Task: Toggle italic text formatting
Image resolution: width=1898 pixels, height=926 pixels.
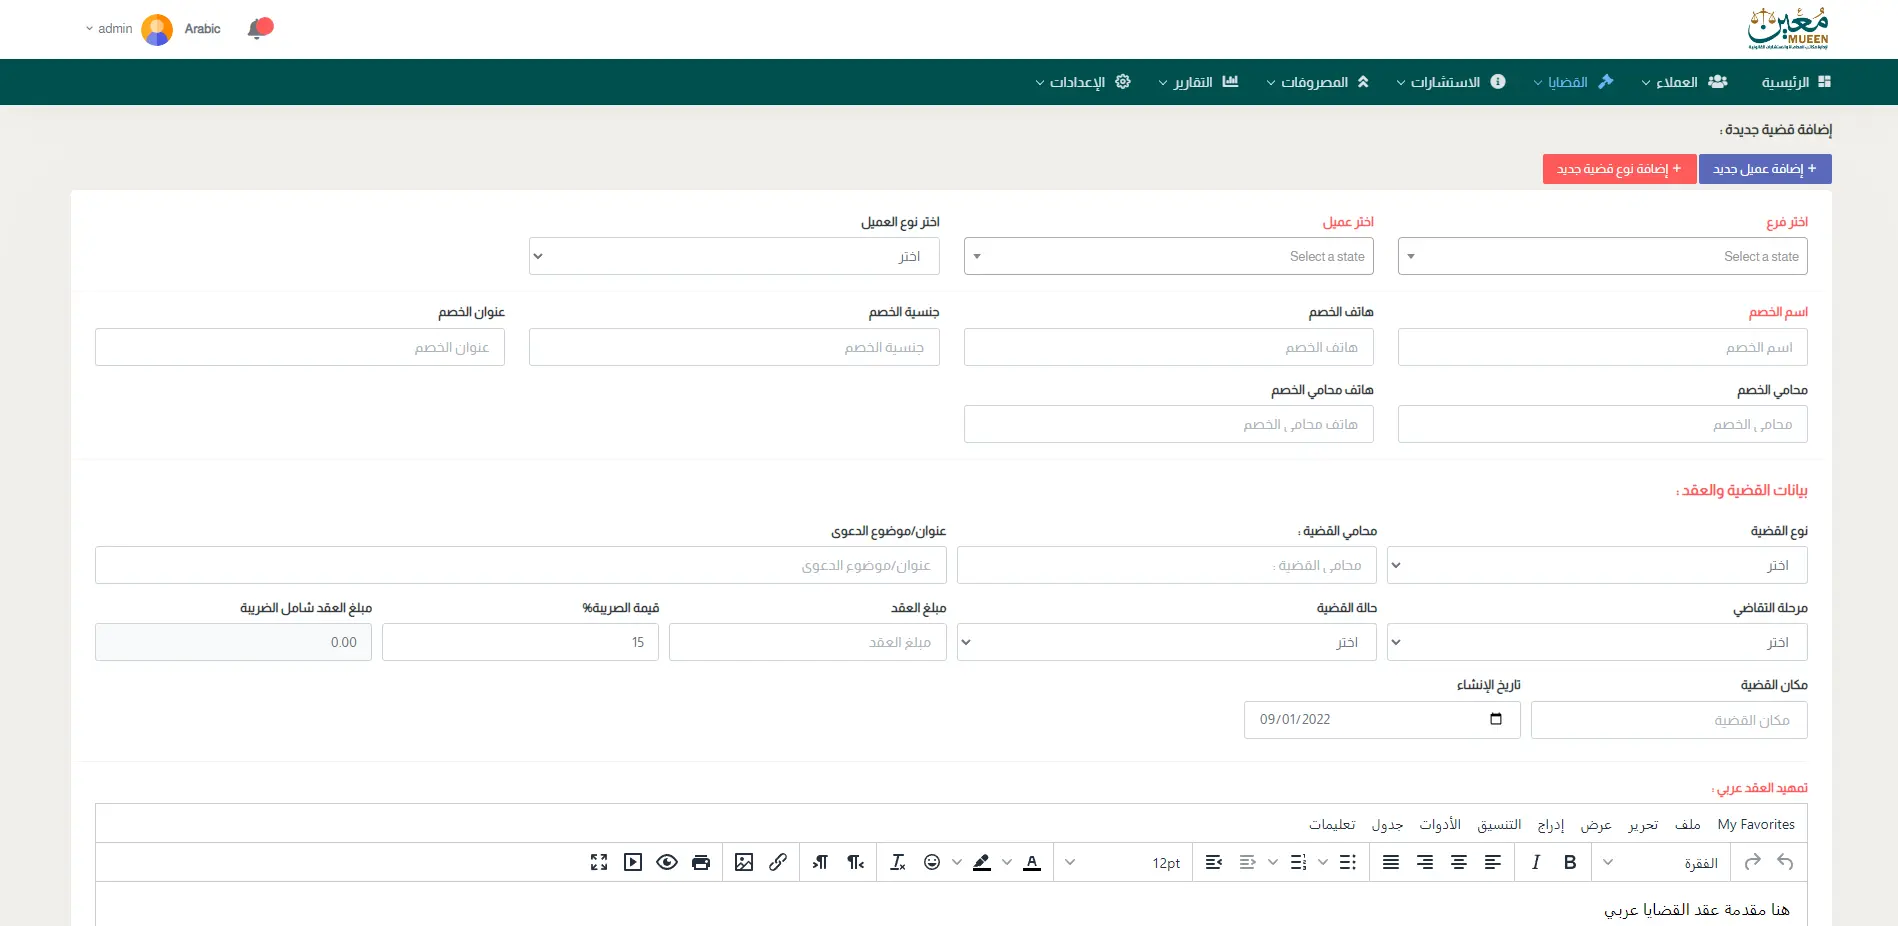Action: point(1536,863)
